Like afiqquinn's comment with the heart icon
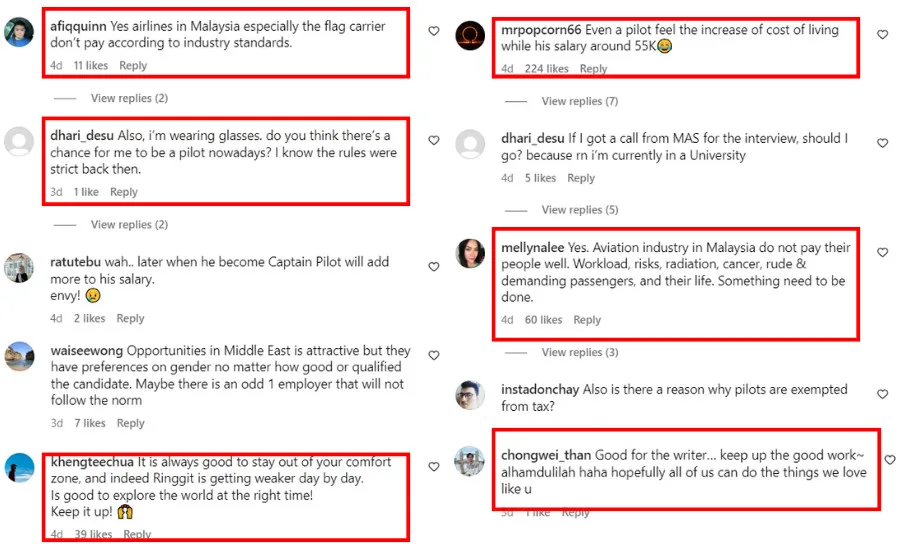Screen dimensions: 900x560 tap(433, 31)
